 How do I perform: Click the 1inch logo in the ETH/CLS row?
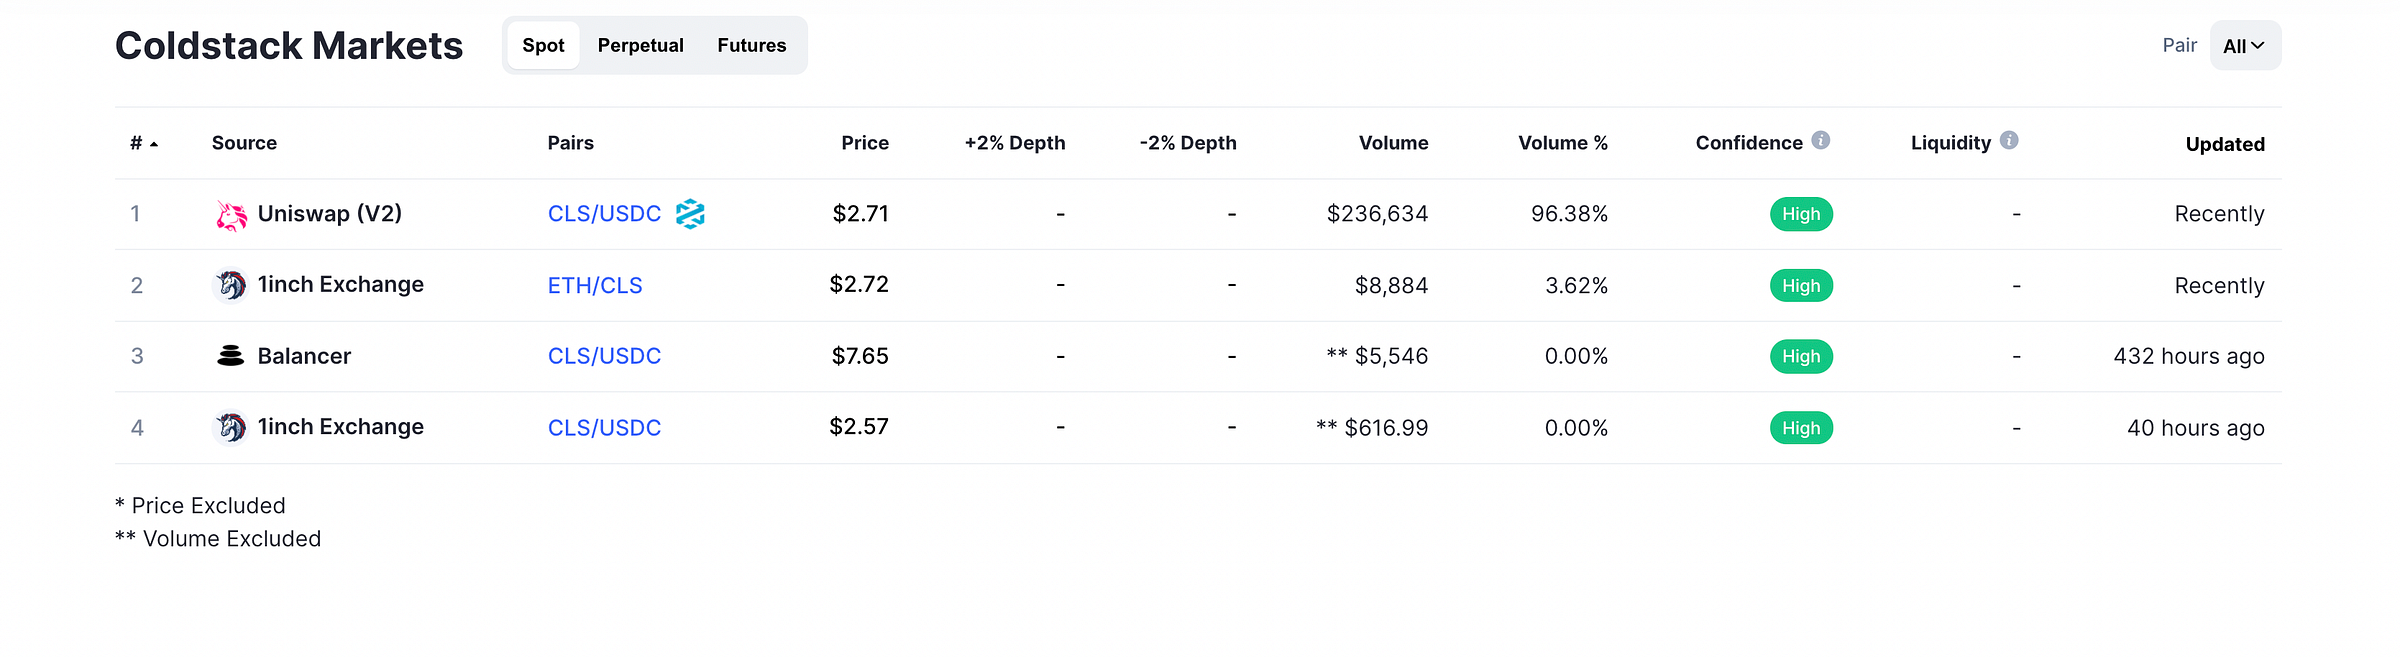pos(231,286)
